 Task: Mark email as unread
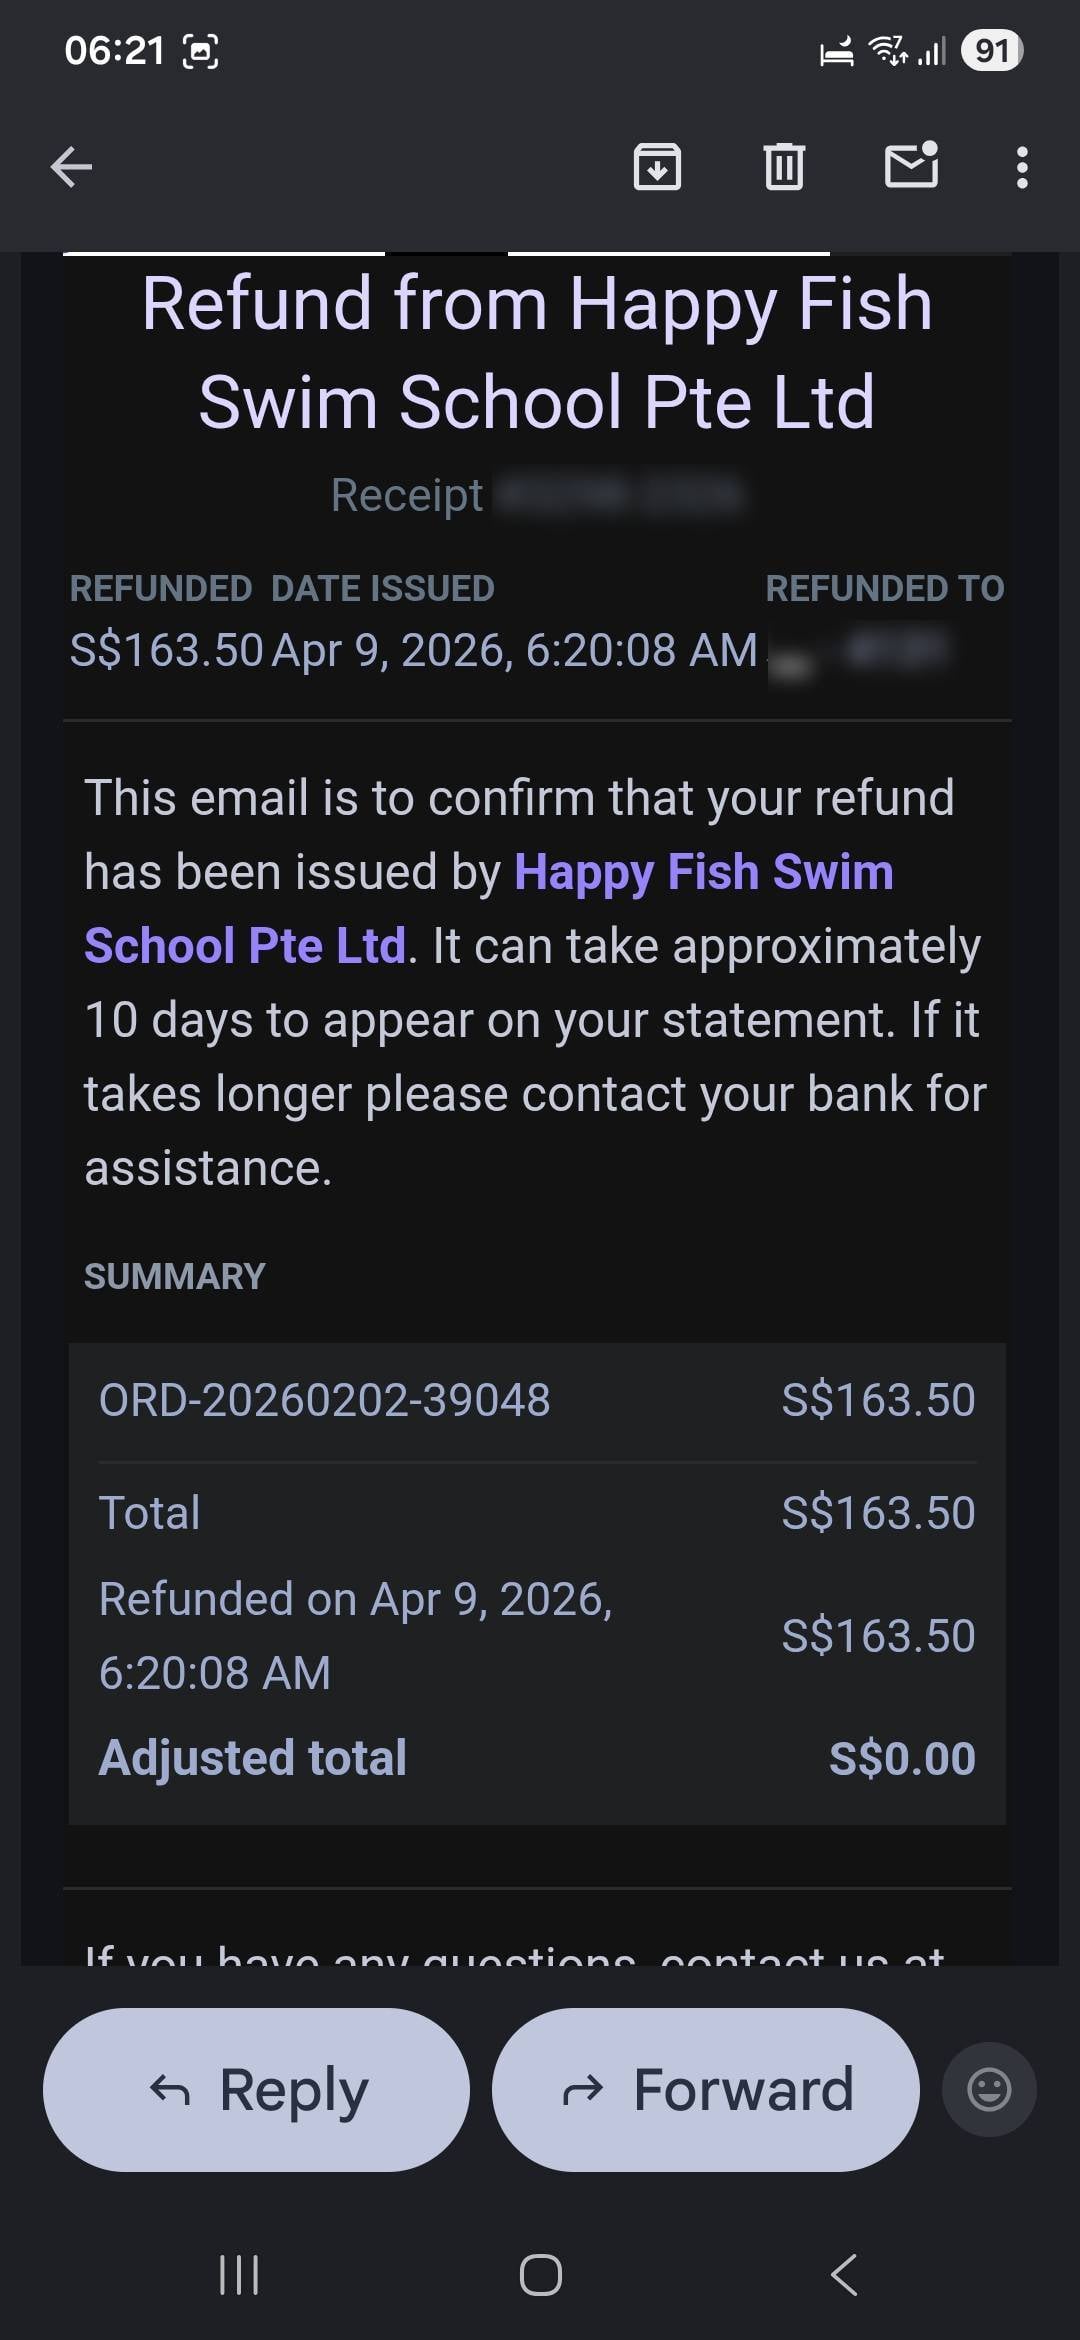[911, 166]
